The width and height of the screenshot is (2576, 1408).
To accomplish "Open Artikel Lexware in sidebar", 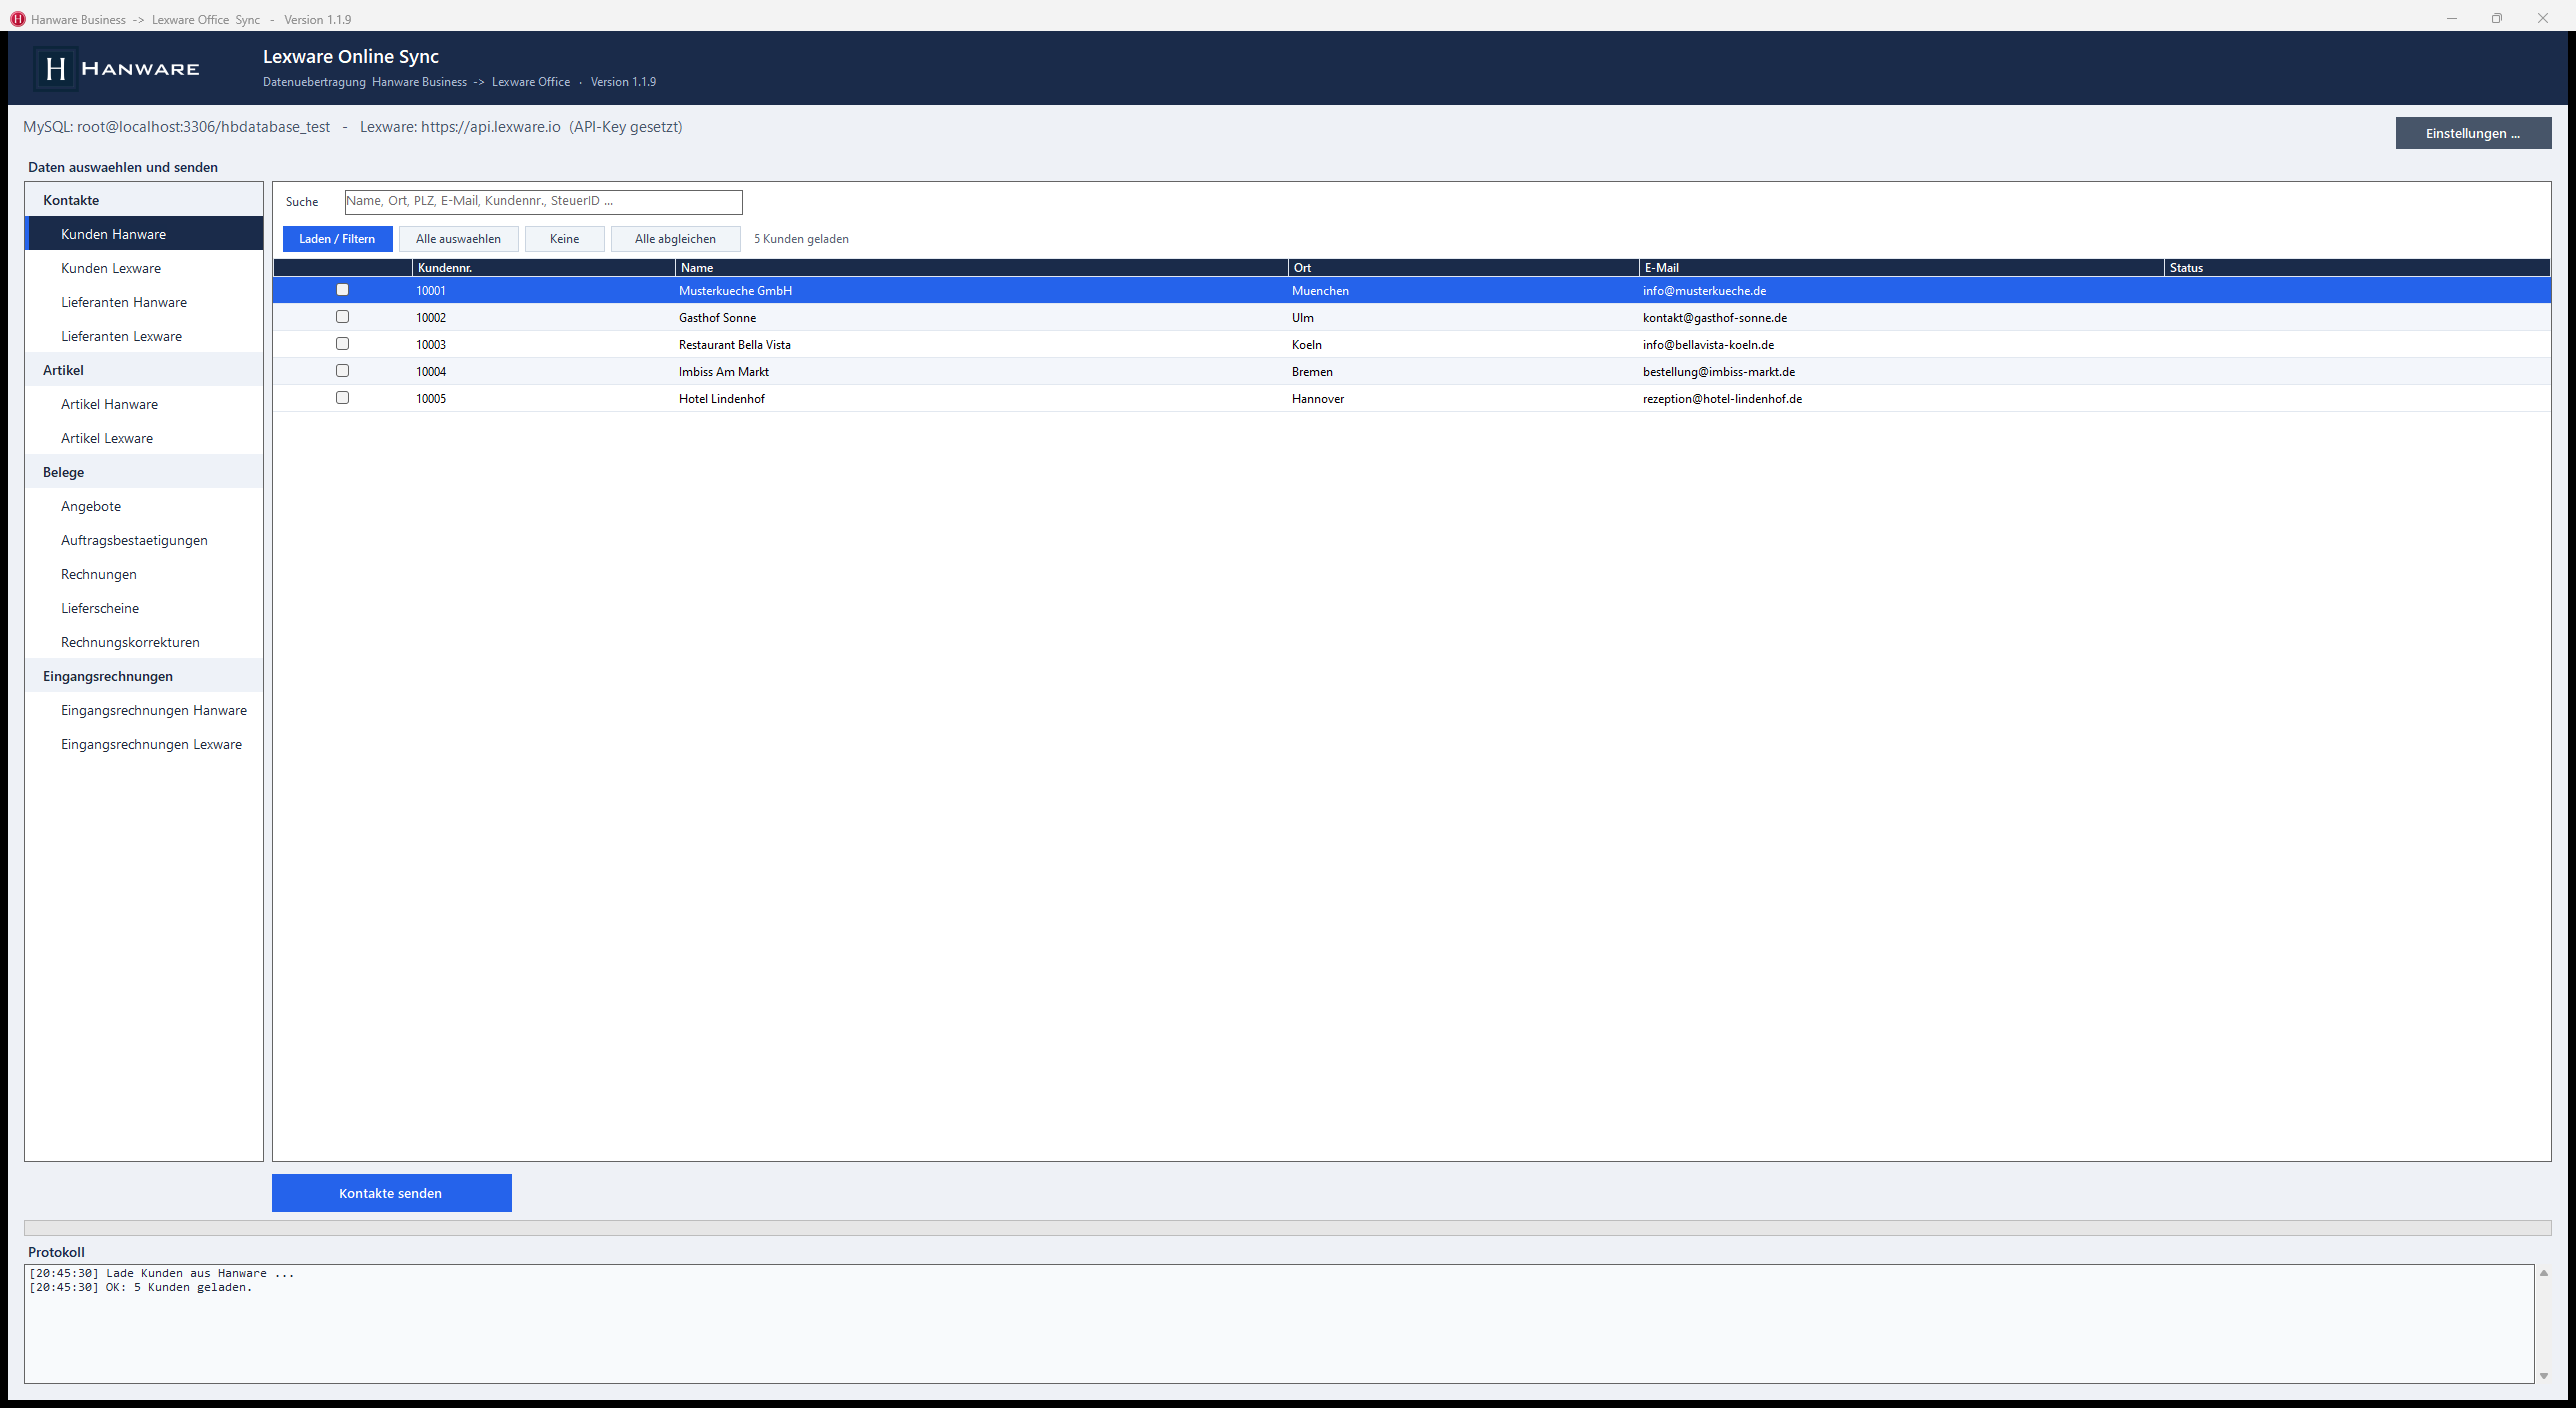I will click(144, 438).
